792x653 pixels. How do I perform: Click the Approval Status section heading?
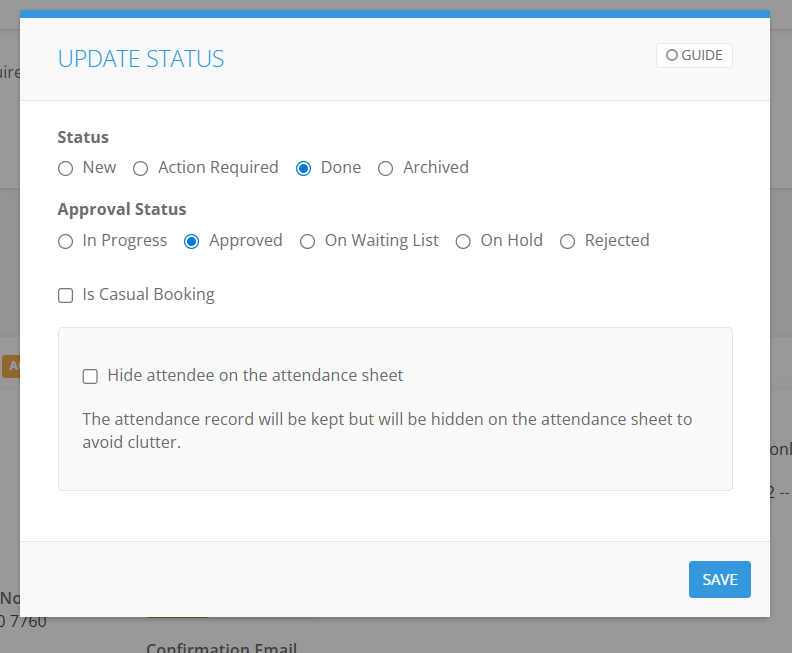[122, 210]
